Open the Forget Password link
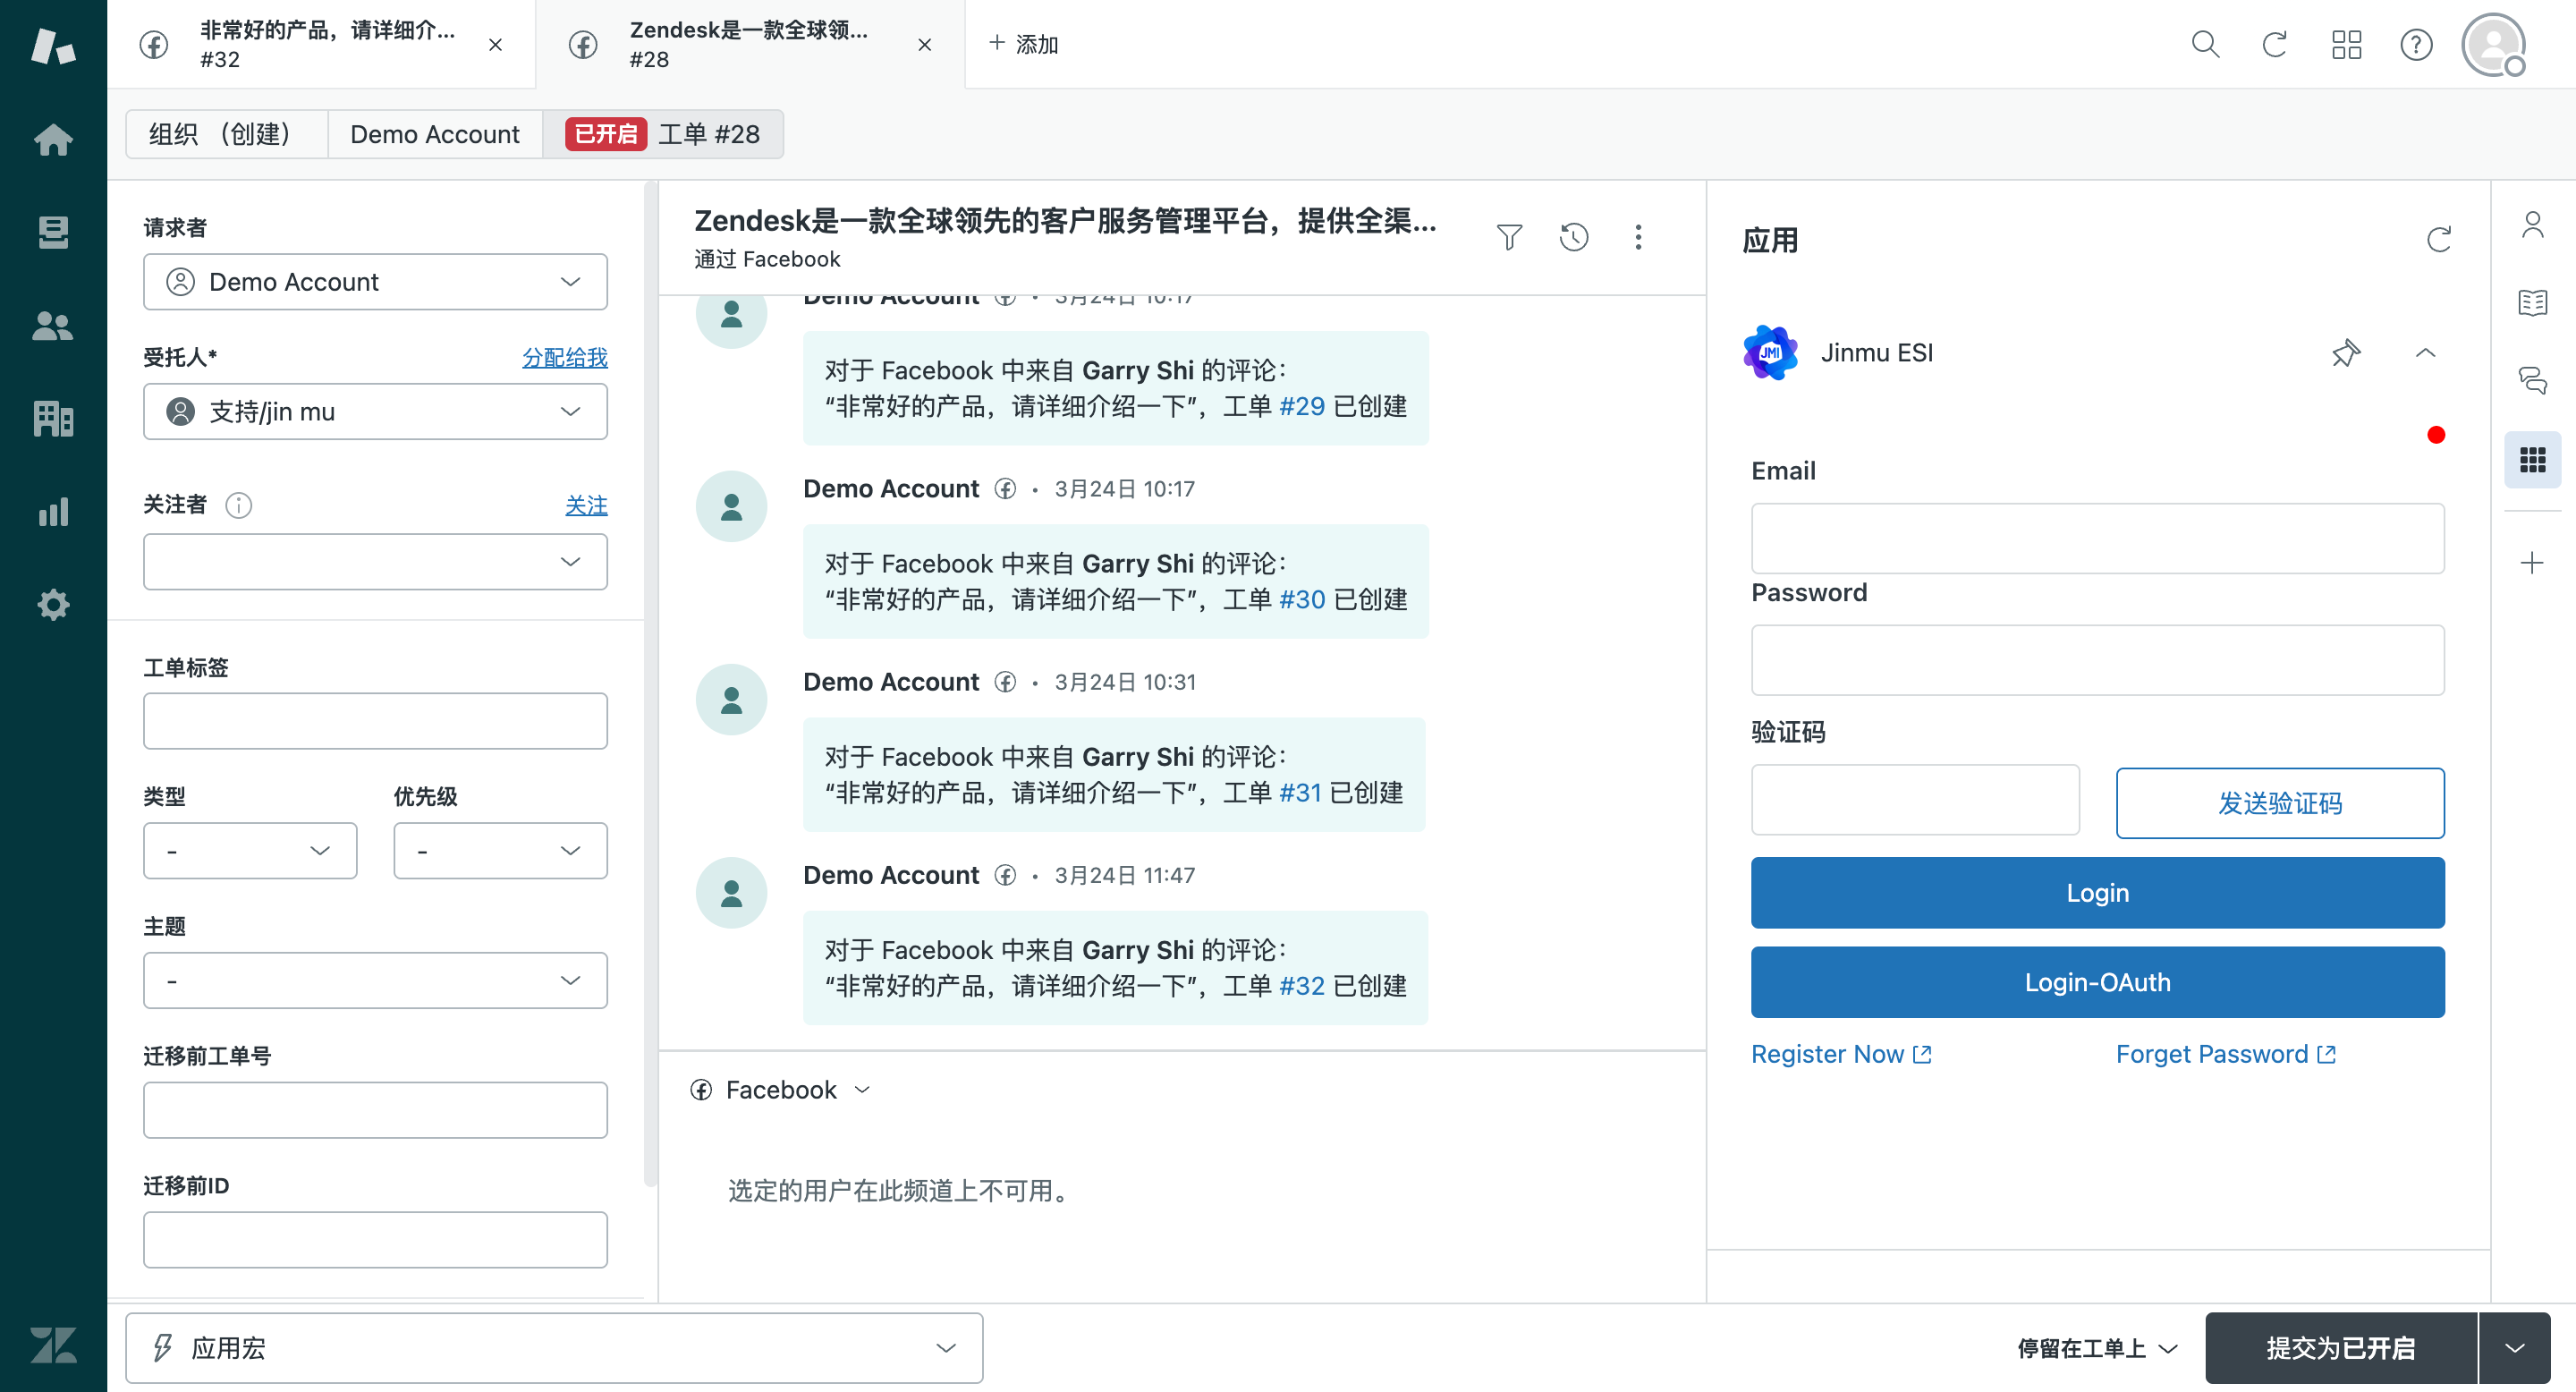The image size is (2576, 1392). pos(2226,1055)
